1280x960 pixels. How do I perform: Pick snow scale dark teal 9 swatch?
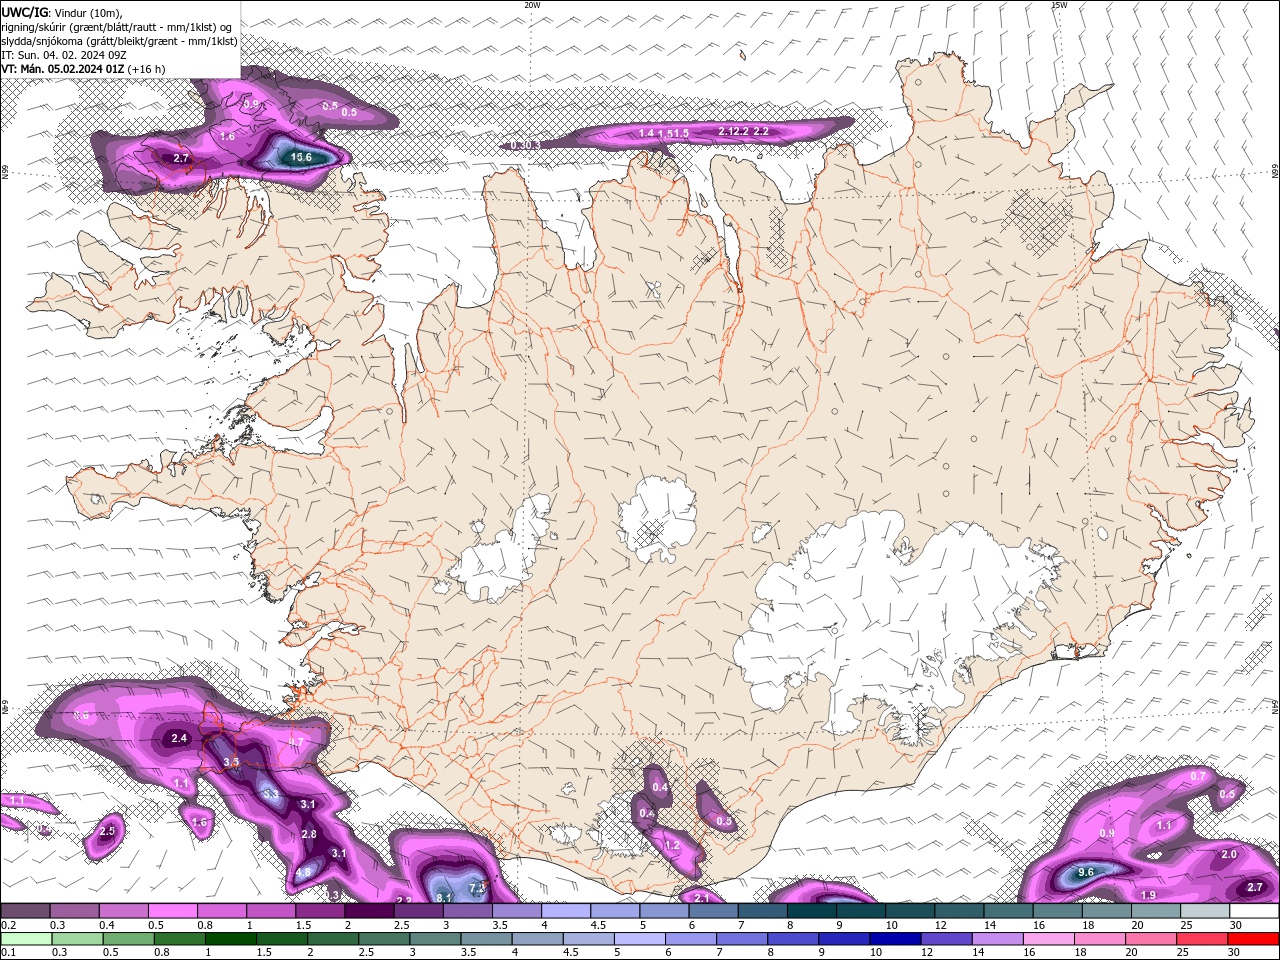point(861,911)
